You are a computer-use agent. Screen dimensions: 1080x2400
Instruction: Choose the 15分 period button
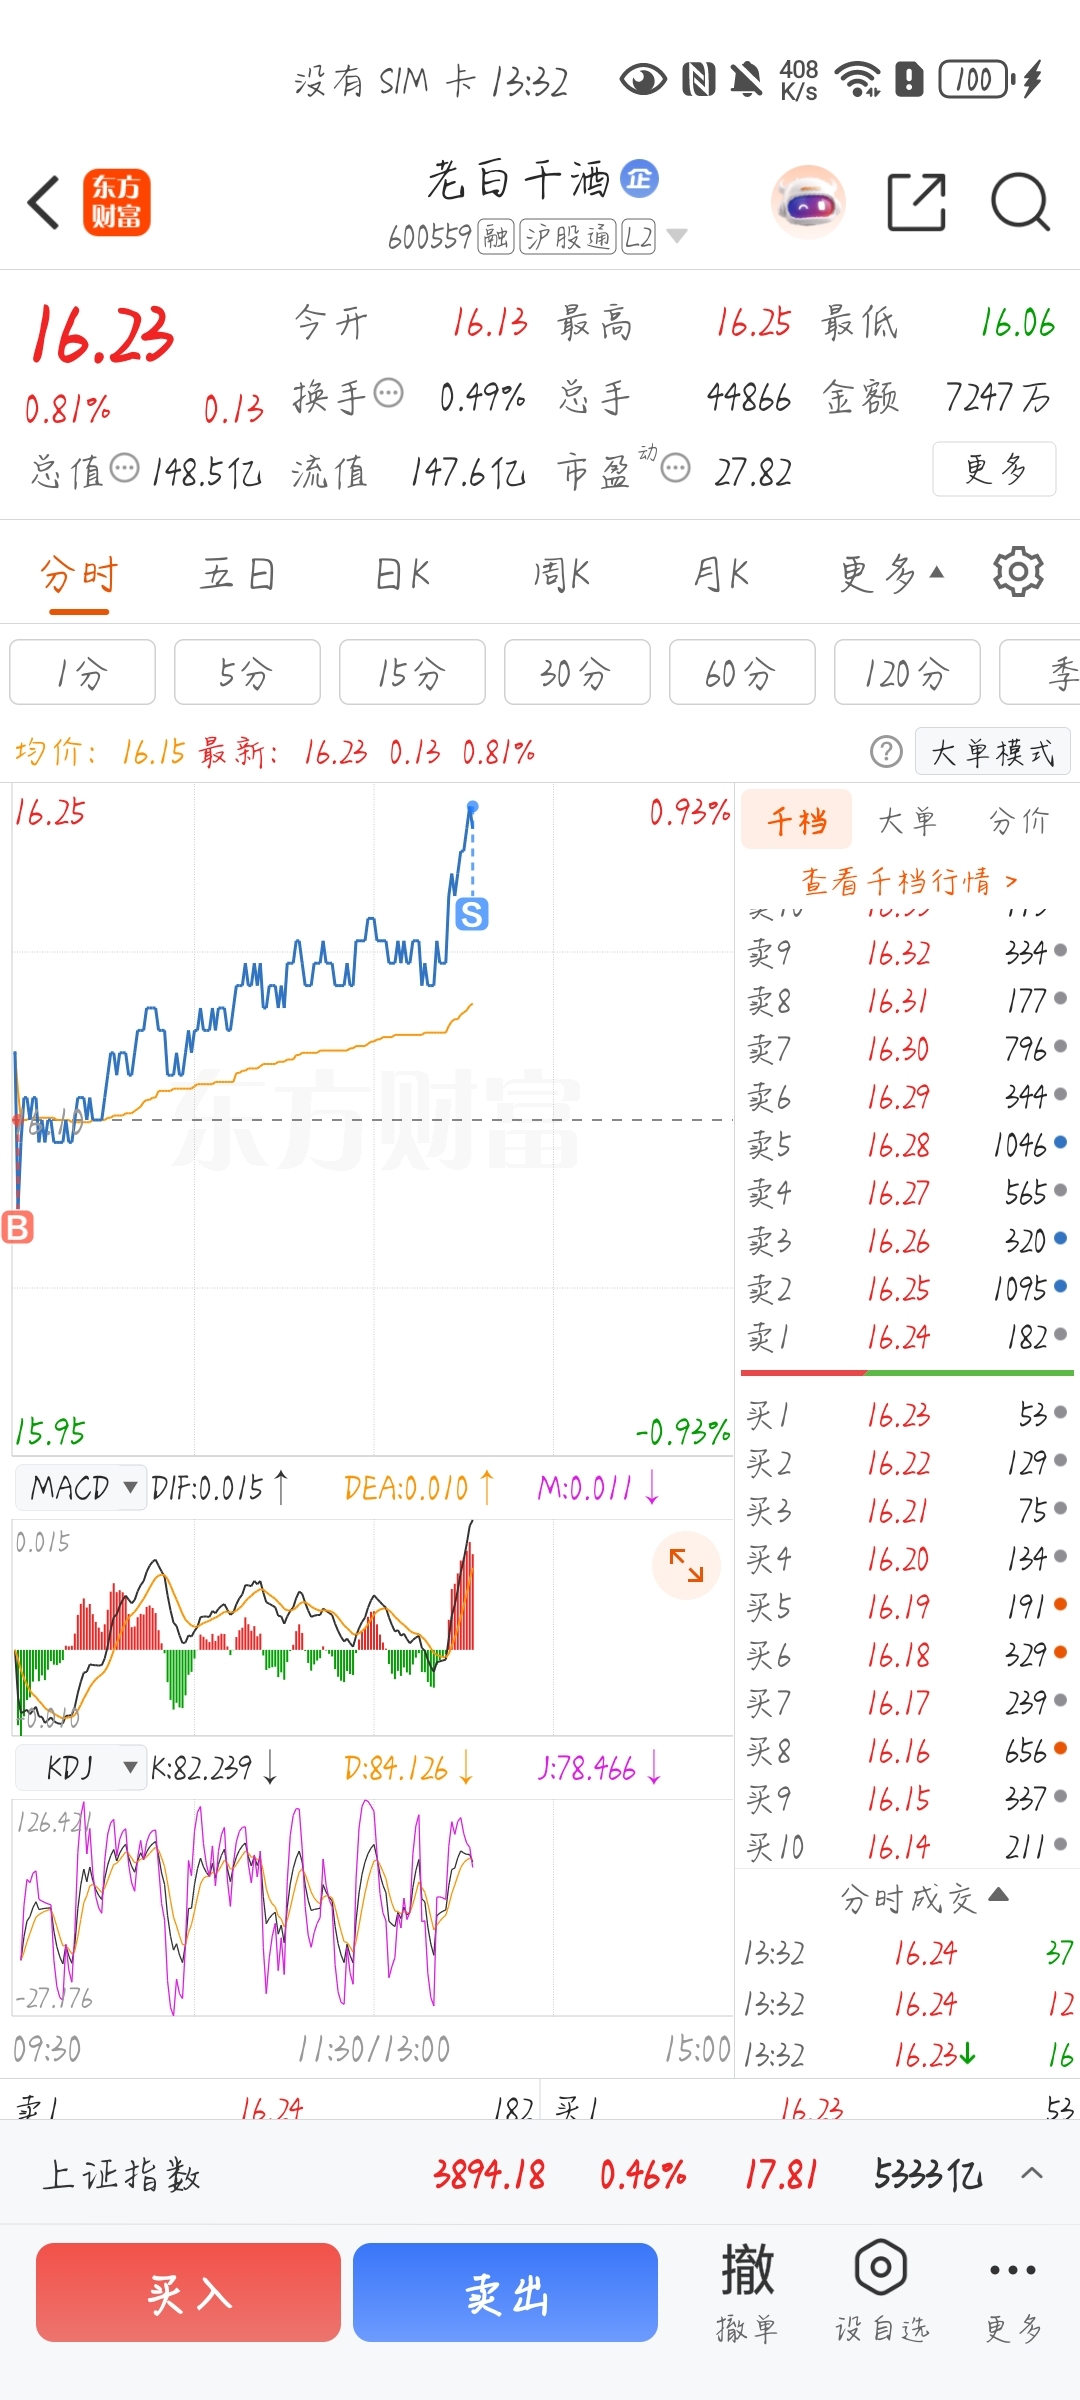point(412,673)
